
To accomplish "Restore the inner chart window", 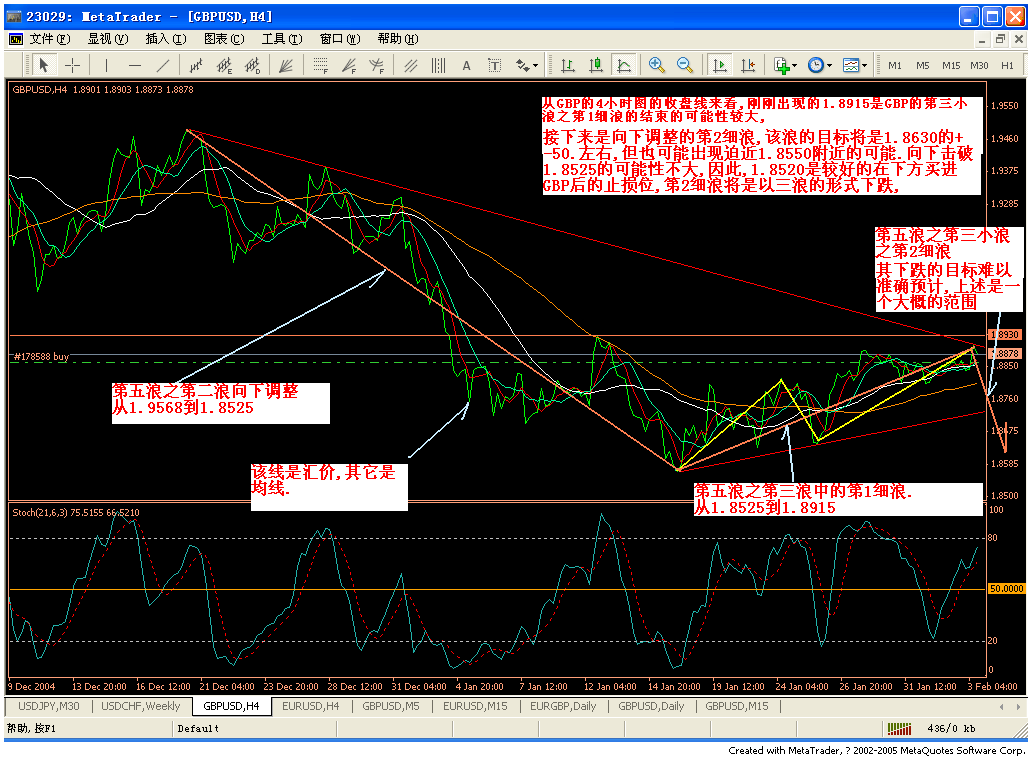I will pos(1000,39).
